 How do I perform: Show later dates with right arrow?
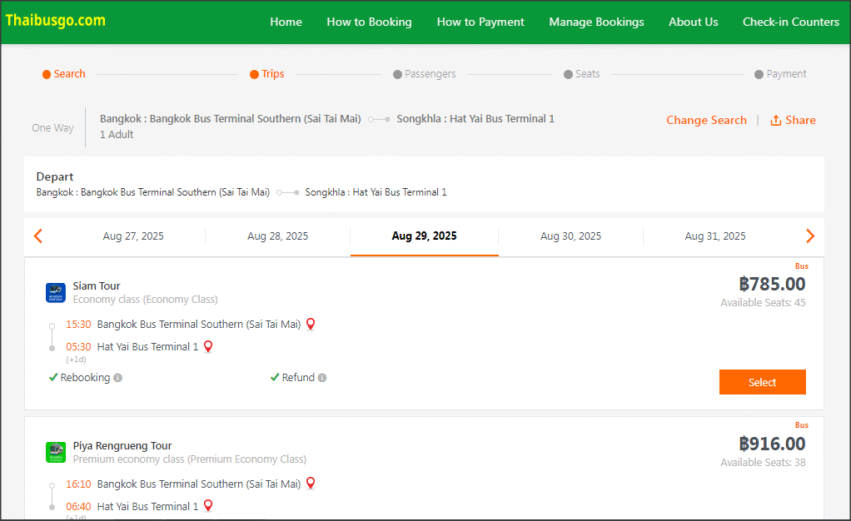810,236
